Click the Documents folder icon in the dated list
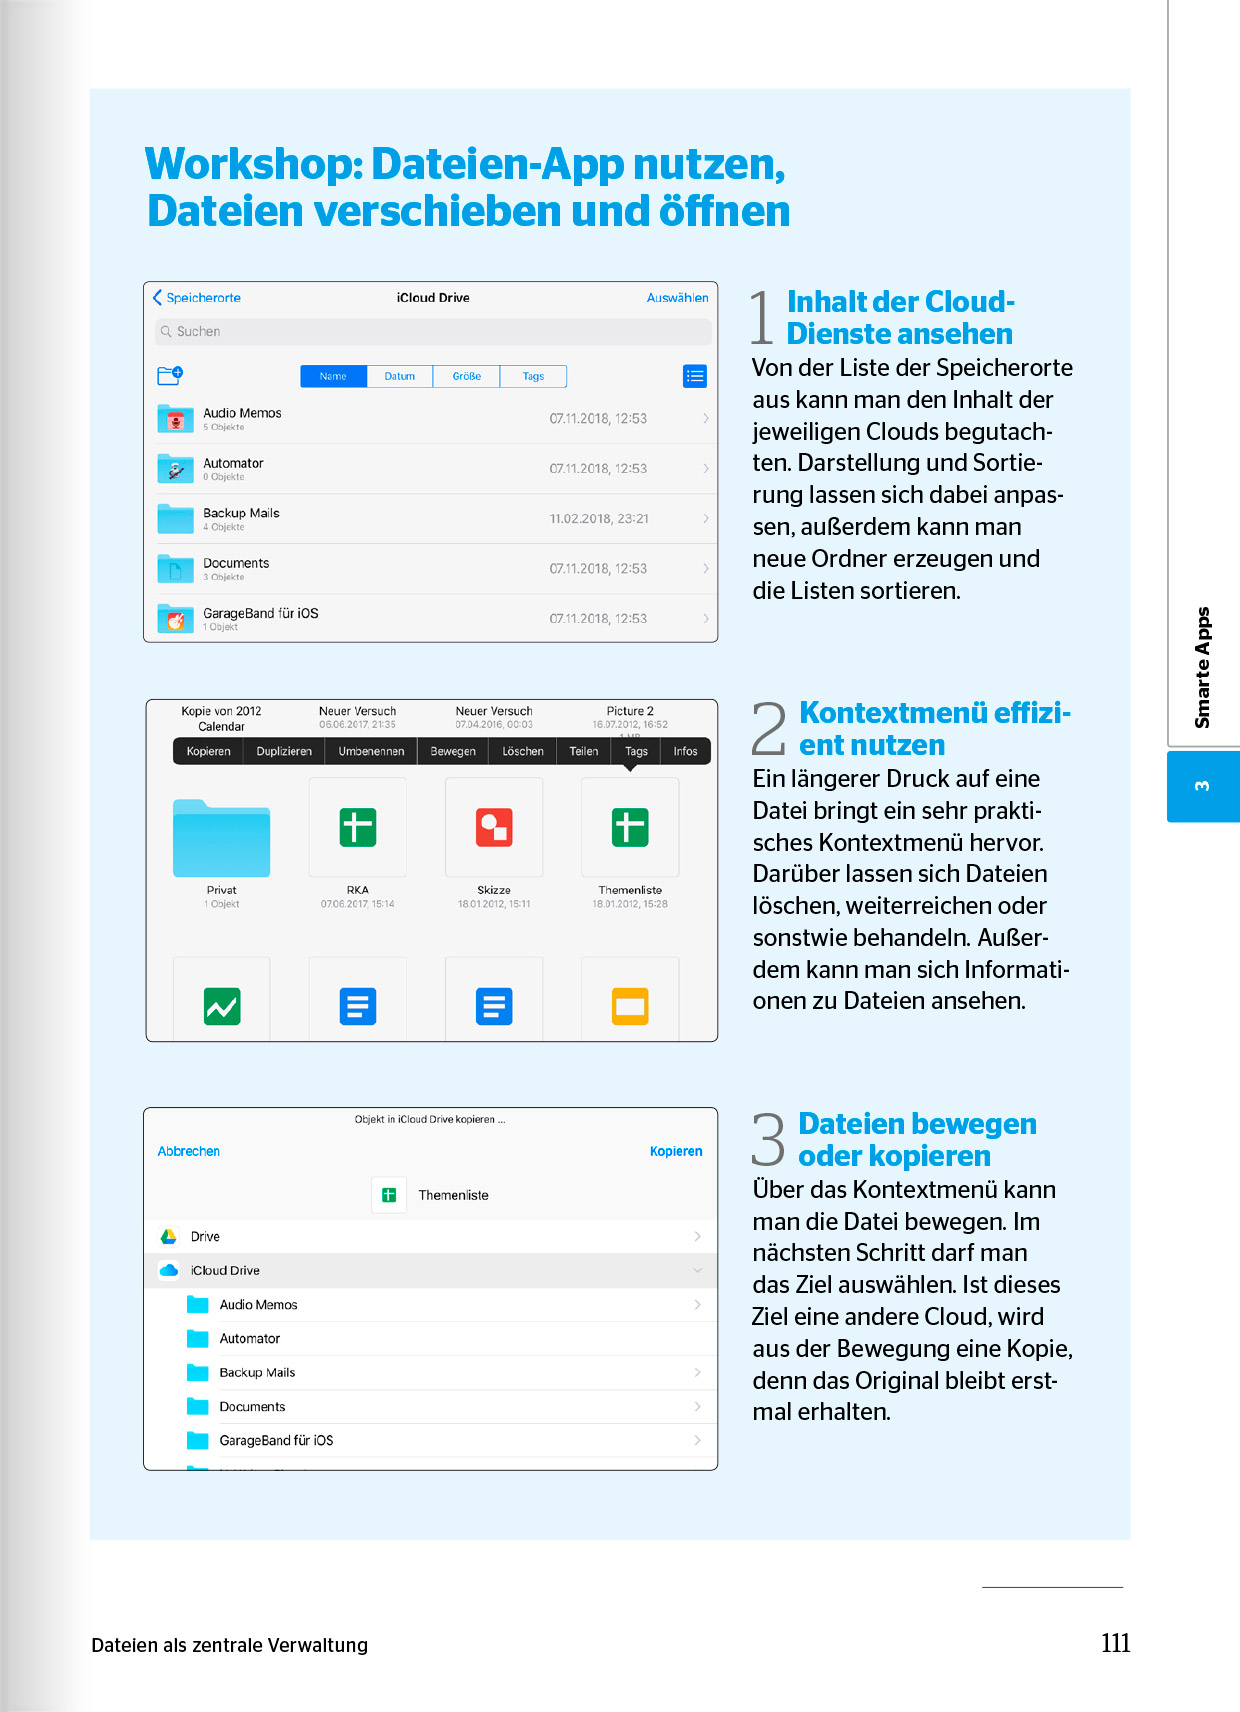 (x=175, y=568)
